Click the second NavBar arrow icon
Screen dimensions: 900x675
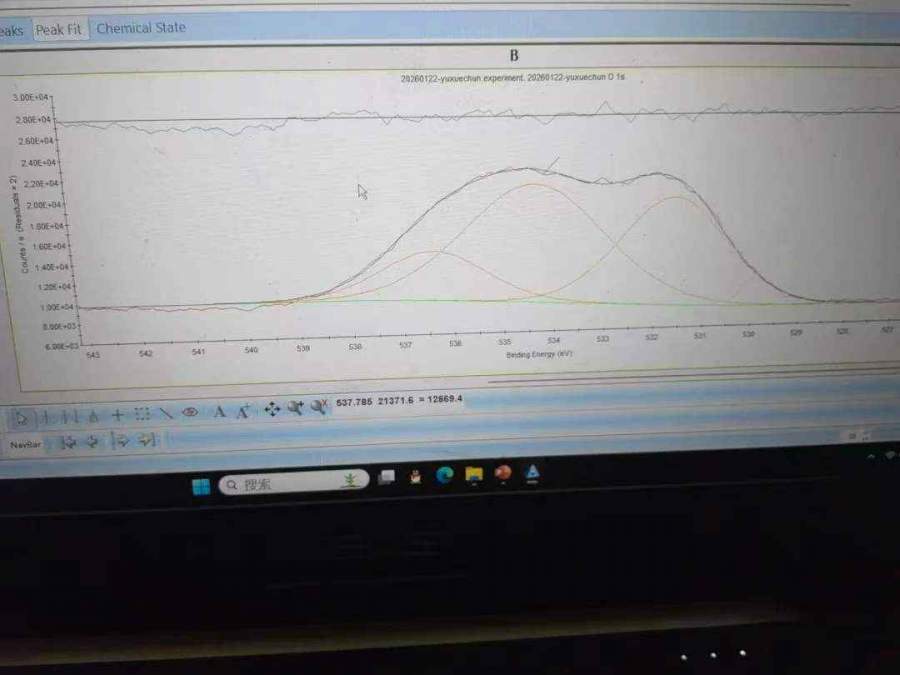[x=92, y=441]
